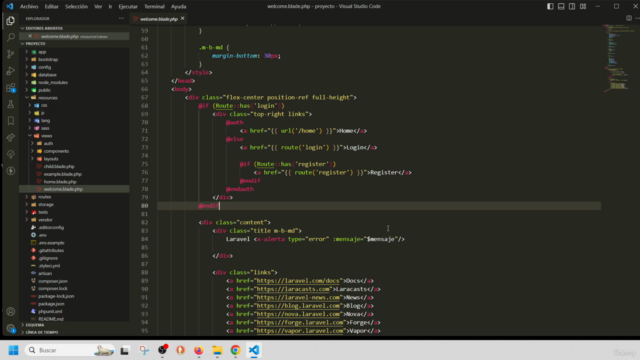Follow the https://nova.laravel.com link in code
The height and width of the screenshot is (360, 640).
(298, 314)
